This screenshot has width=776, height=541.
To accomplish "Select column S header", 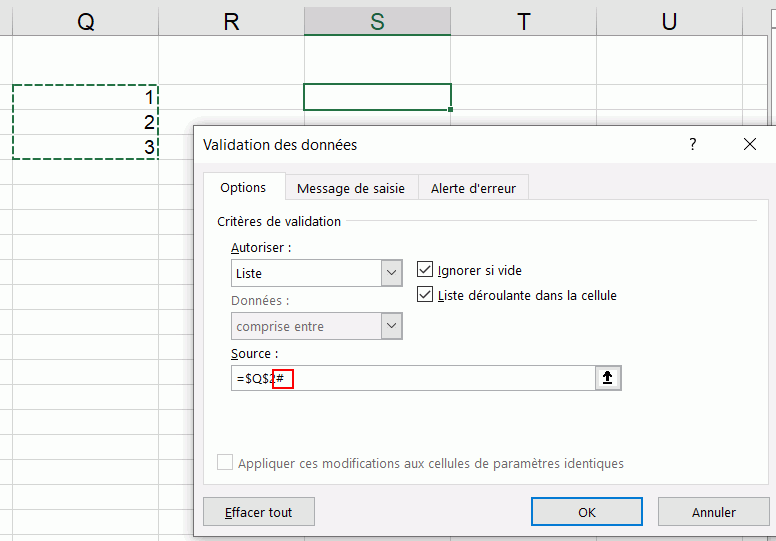I will [377, 22].
